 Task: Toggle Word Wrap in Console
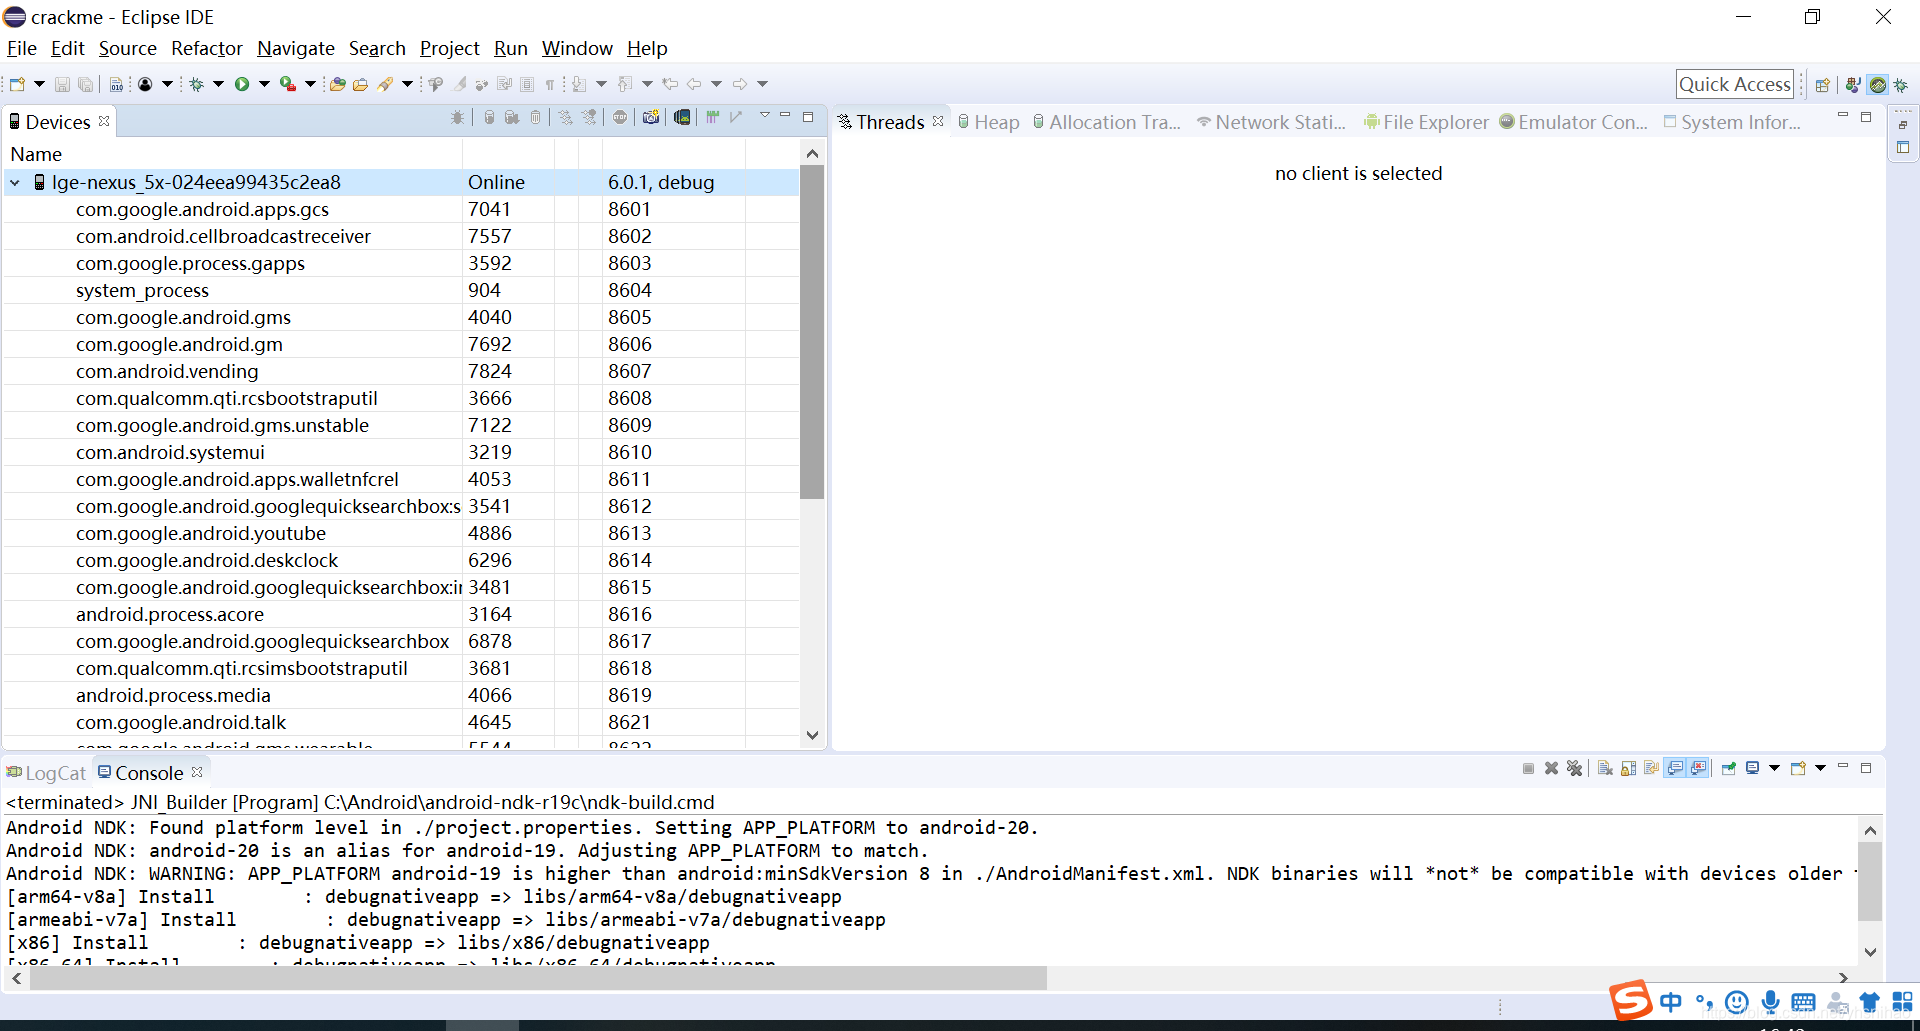pos(1651,768)
